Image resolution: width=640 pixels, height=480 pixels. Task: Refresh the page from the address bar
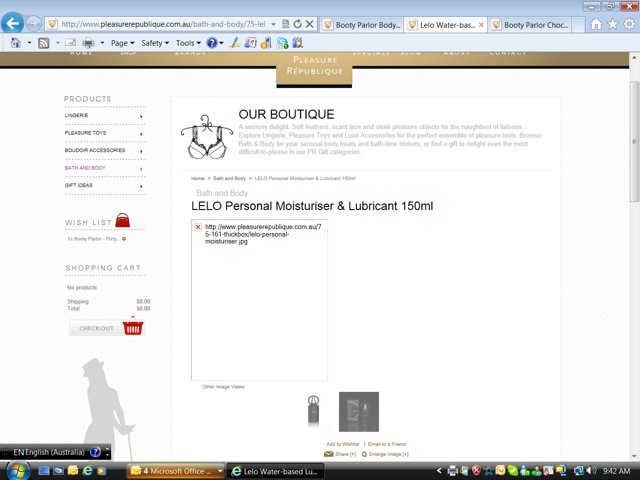pyautogui.click(x=298, y=24)
